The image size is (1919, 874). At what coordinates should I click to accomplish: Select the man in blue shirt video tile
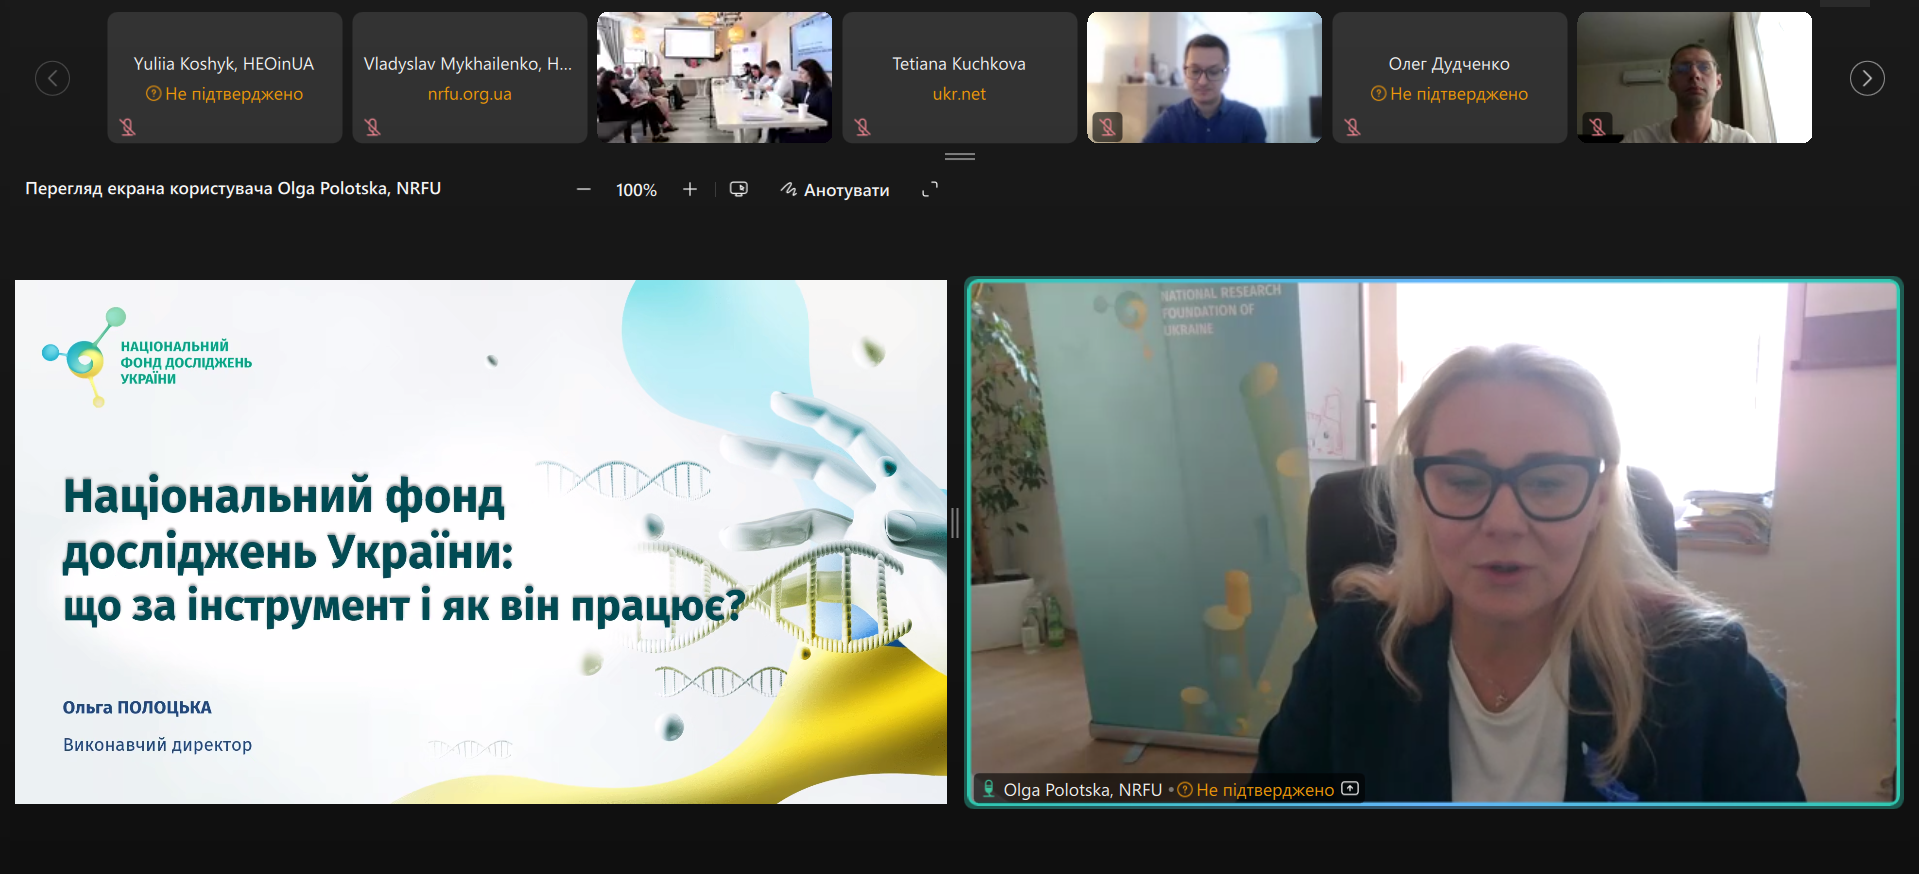pyautogui.click(x=1204, y=78)
